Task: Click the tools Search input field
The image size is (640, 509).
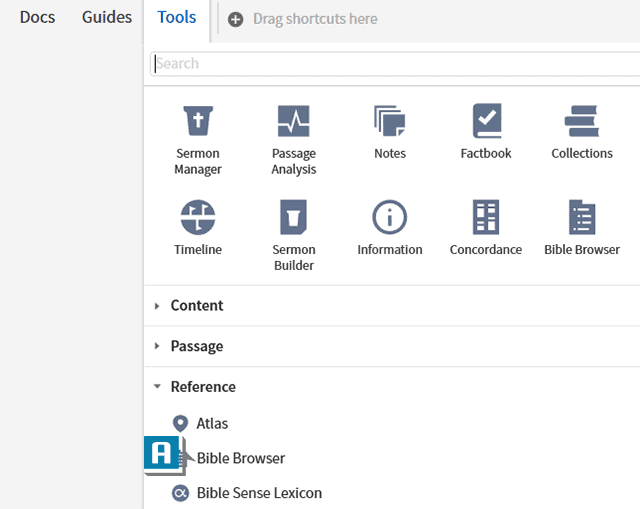Action: click(x=395, y=64)
